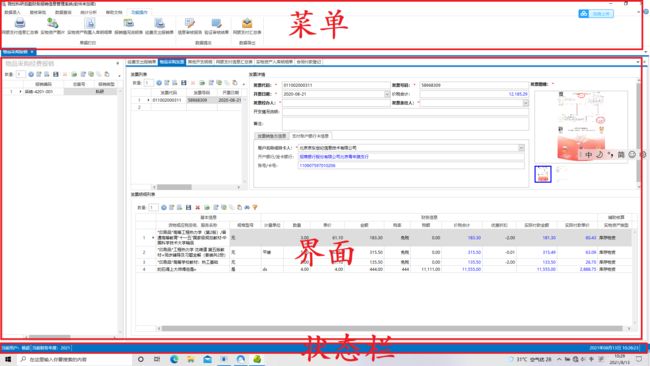Click account number field 110907597010206

coord(411,165)
